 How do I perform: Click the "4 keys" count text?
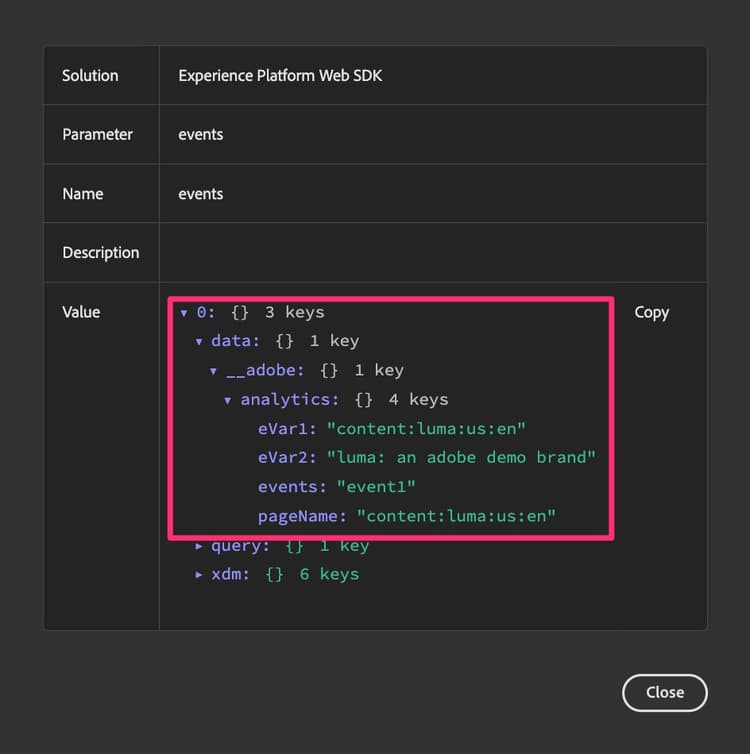[418, 400]
